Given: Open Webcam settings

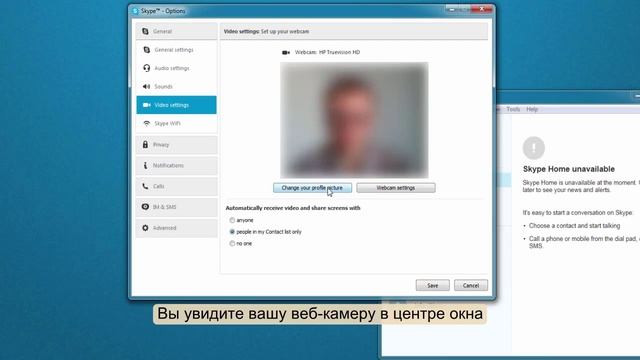Looking at the screenshot, I should 396,188.
